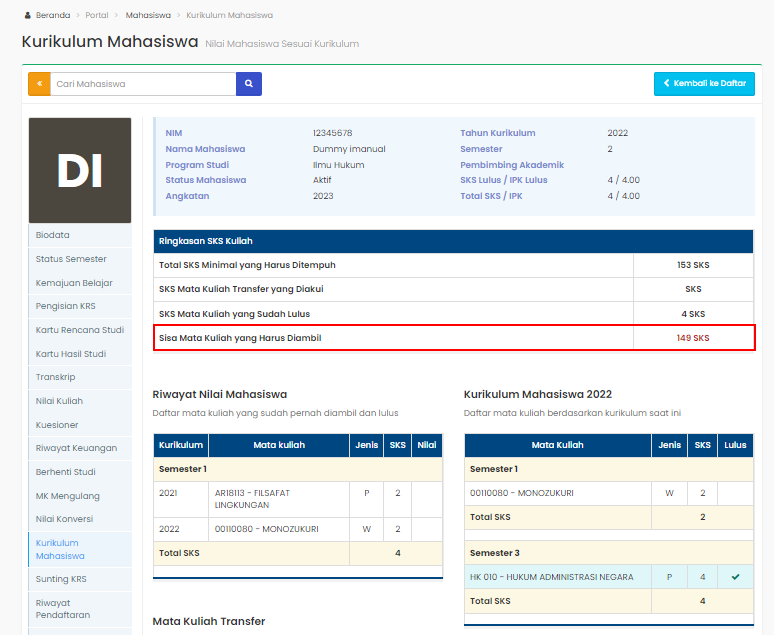Open the Biodata sidebar menu
Screen dimensions: 774x635
tap(80, 235)
